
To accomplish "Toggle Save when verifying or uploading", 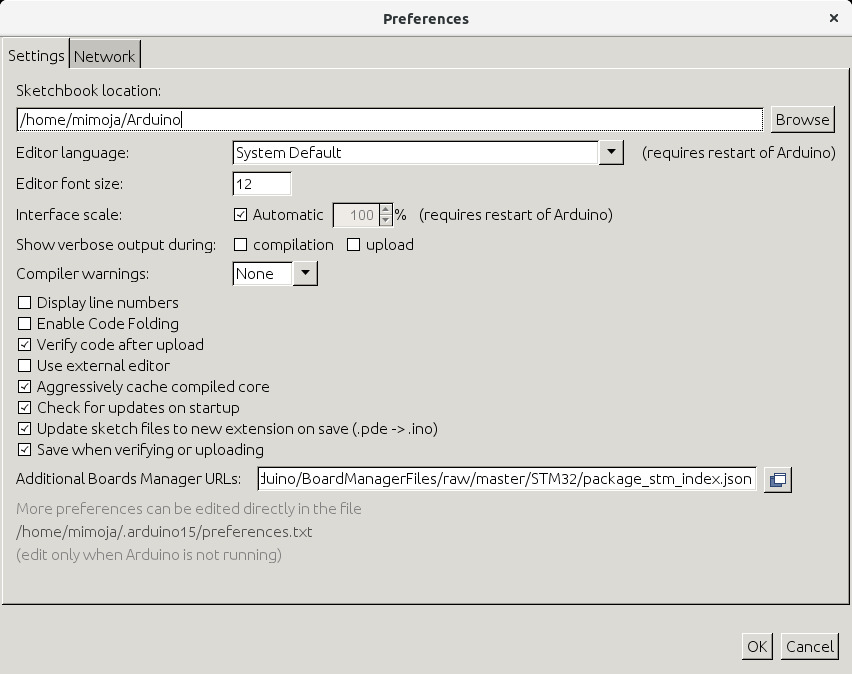I will [25, 450].
